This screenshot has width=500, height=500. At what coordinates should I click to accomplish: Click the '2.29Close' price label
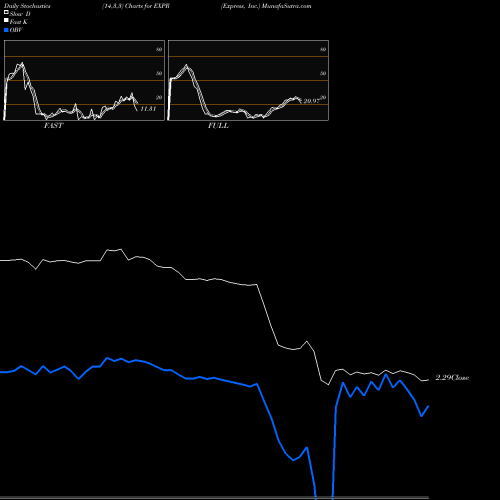(x=452, y=377)
